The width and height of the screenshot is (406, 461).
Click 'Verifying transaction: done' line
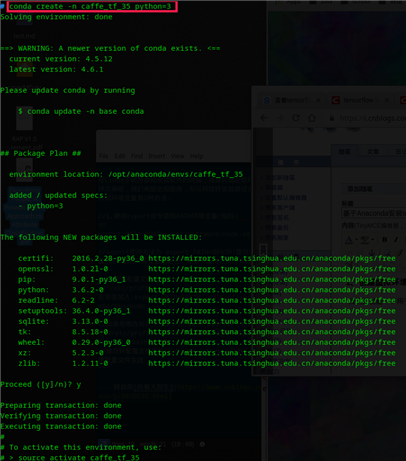(61, 416)
